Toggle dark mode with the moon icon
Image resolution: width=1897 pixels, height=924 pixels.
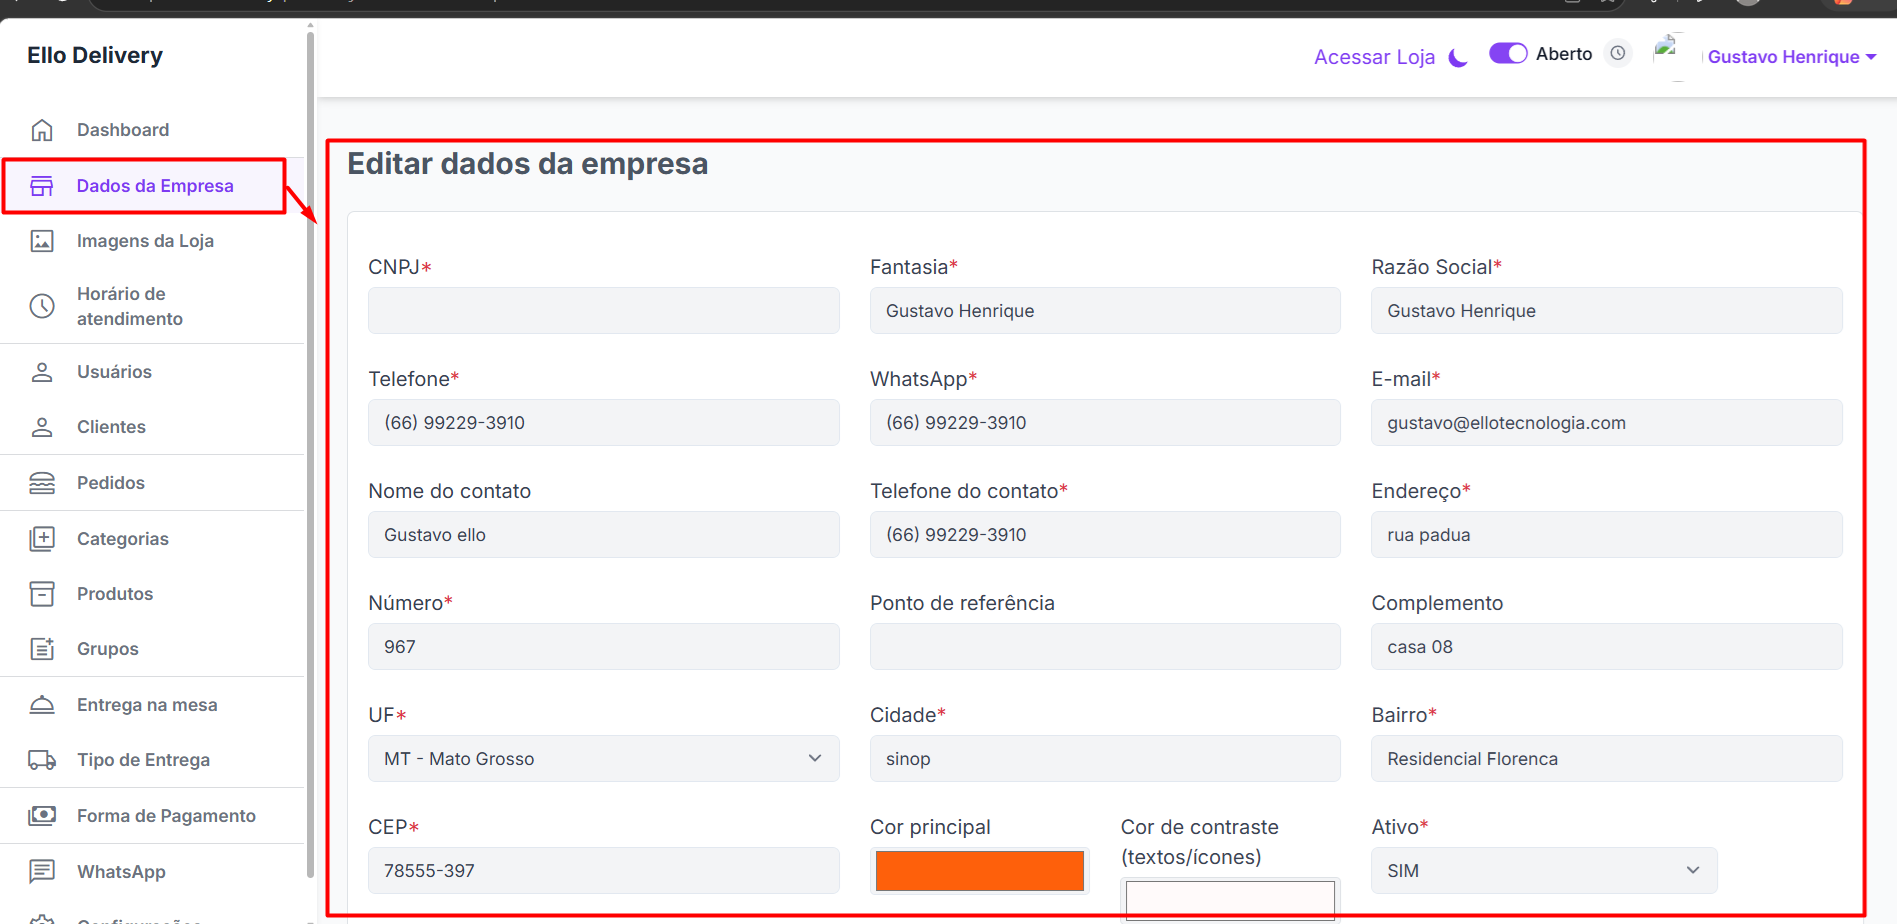point(1458,58)
